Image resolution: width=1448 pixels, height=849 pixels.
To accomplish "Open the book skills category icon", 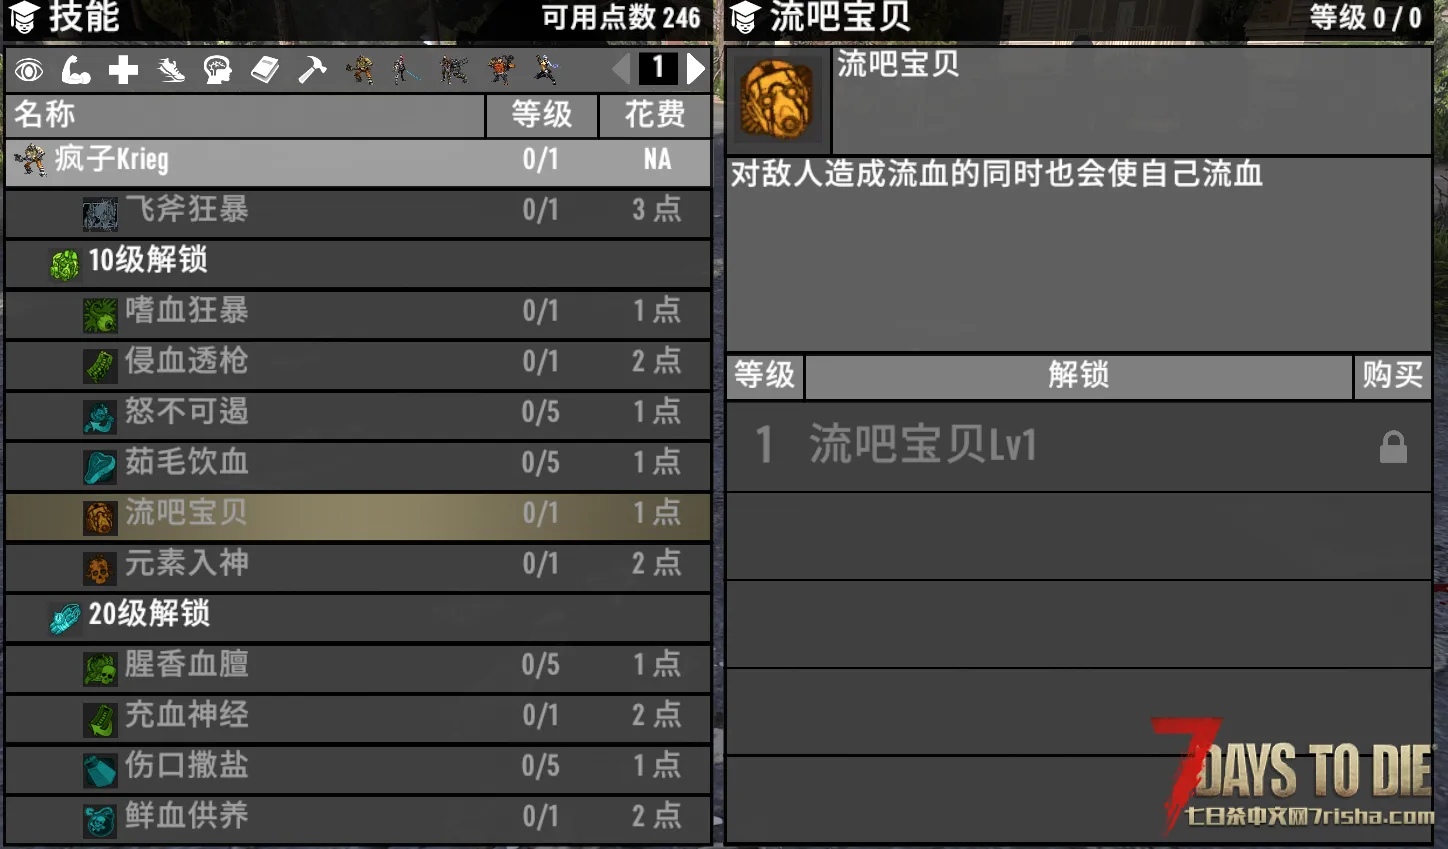I will (265, 70).
